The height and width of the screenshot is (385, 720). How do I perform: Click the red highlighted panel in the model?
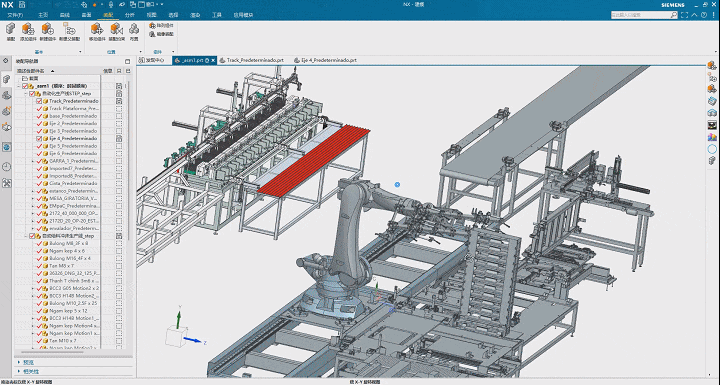pos(314,159)
